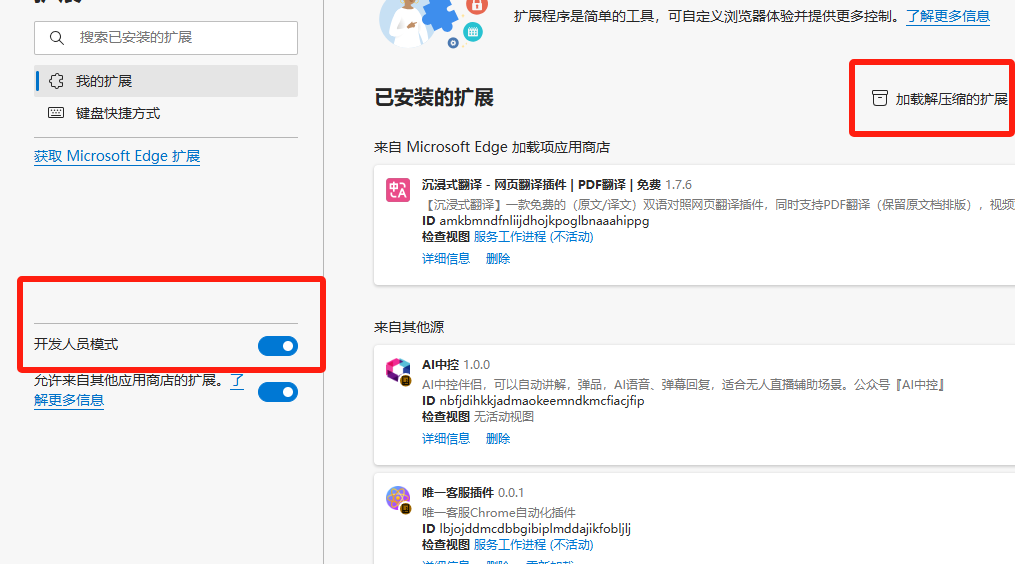Toggle allow extensions from other stores switch
This screenshot has height=564, width=1015.
coord(278,392)
